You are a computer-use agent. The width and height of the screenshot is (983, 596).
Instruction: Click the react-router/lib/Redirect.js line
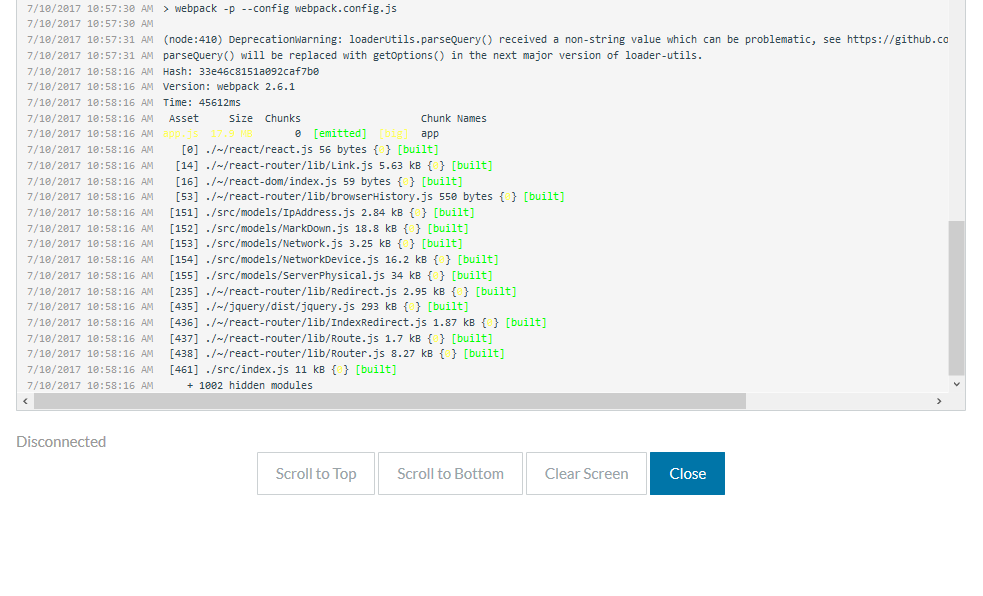[x=343, y=291]
